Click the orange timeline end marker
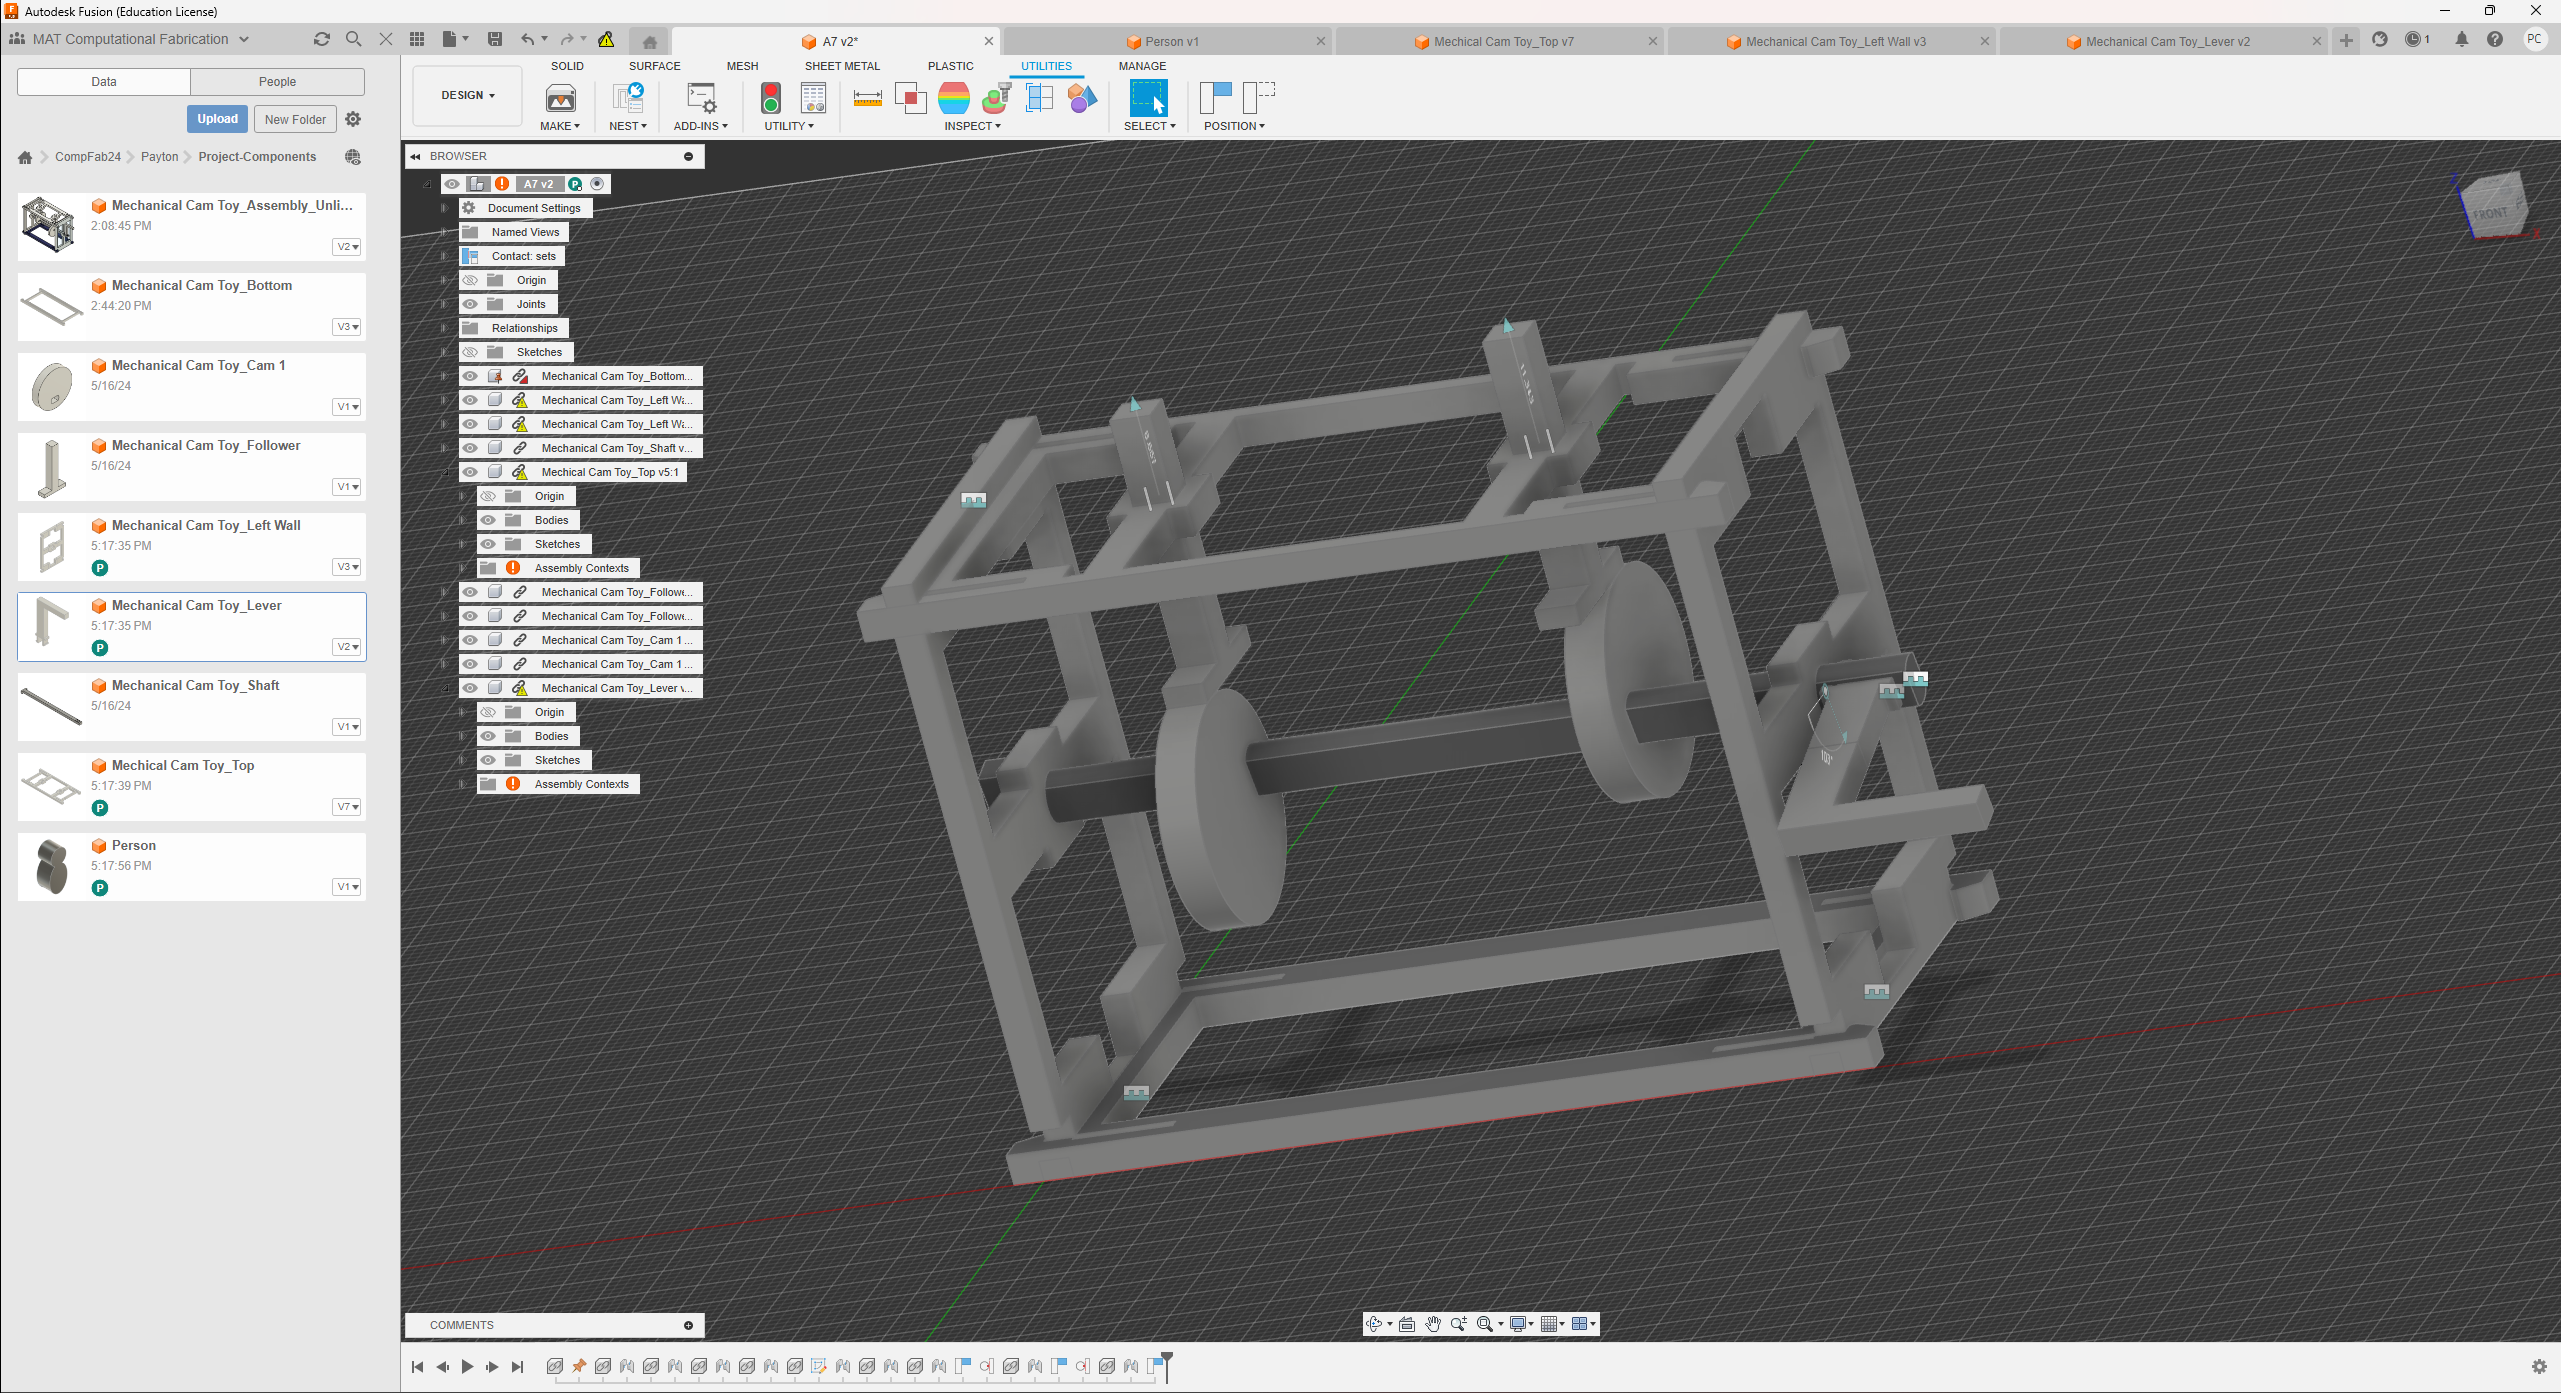 point(1166,1367)
